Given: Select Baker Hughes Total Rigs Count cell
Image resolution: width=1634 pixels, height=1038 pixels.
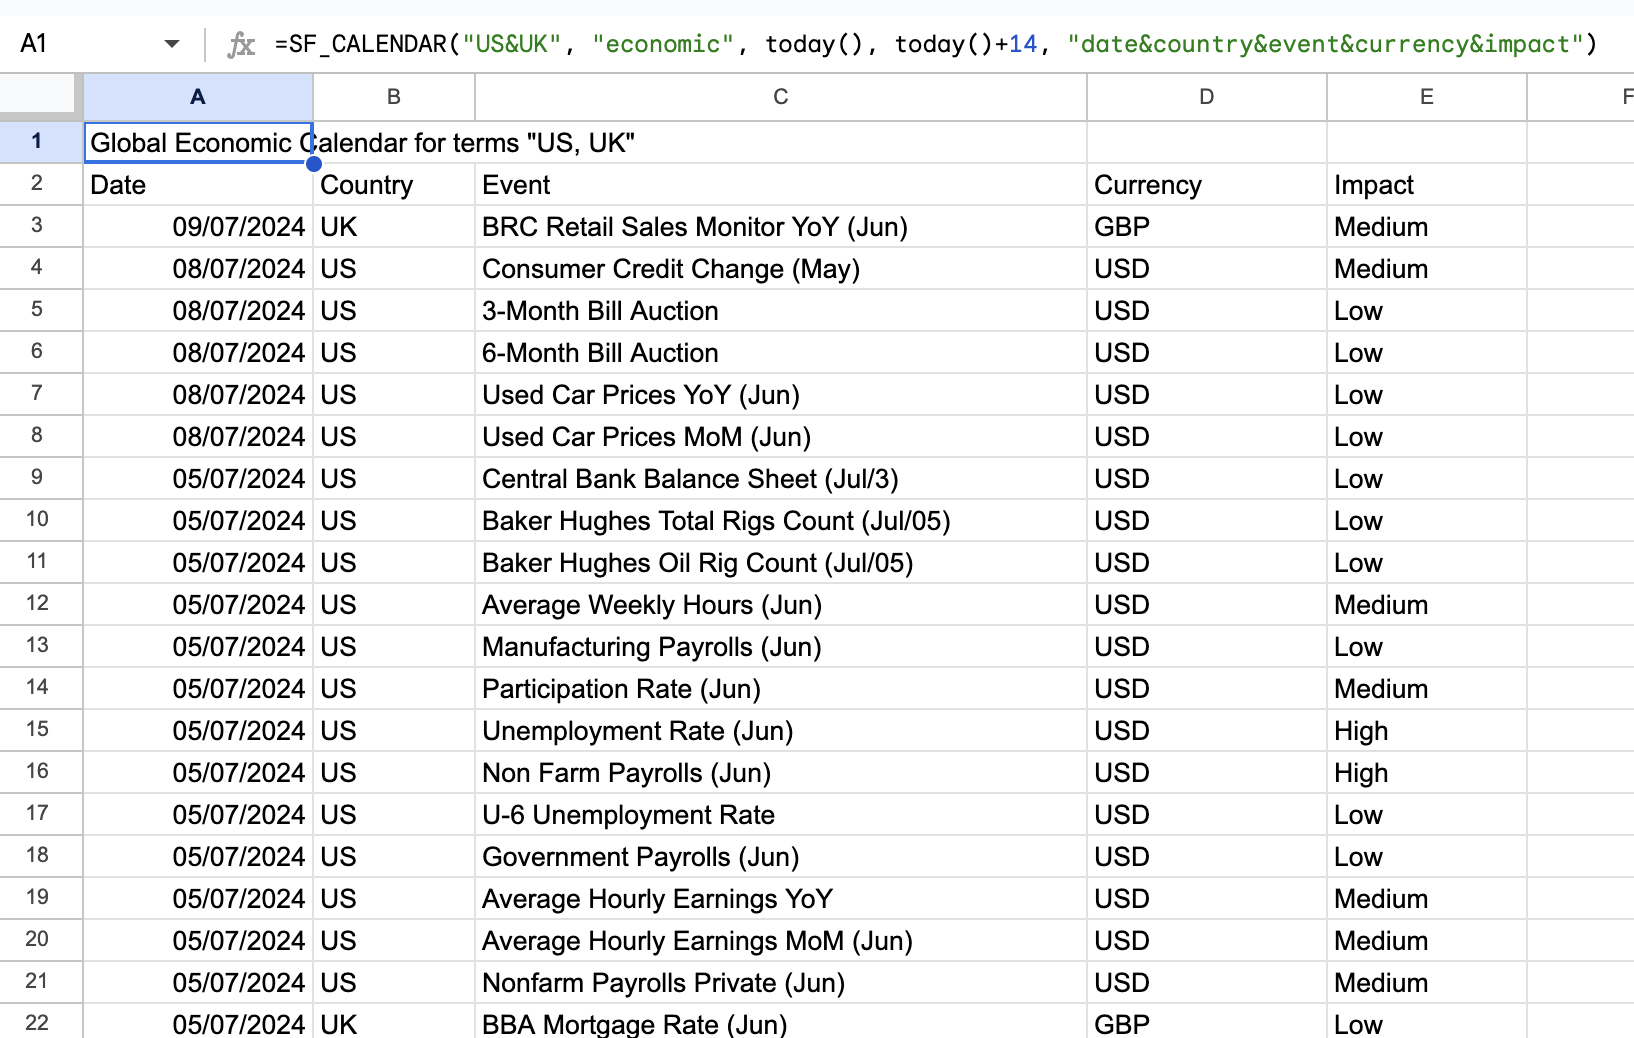Looking at the screenshot, I should (781, 521).
